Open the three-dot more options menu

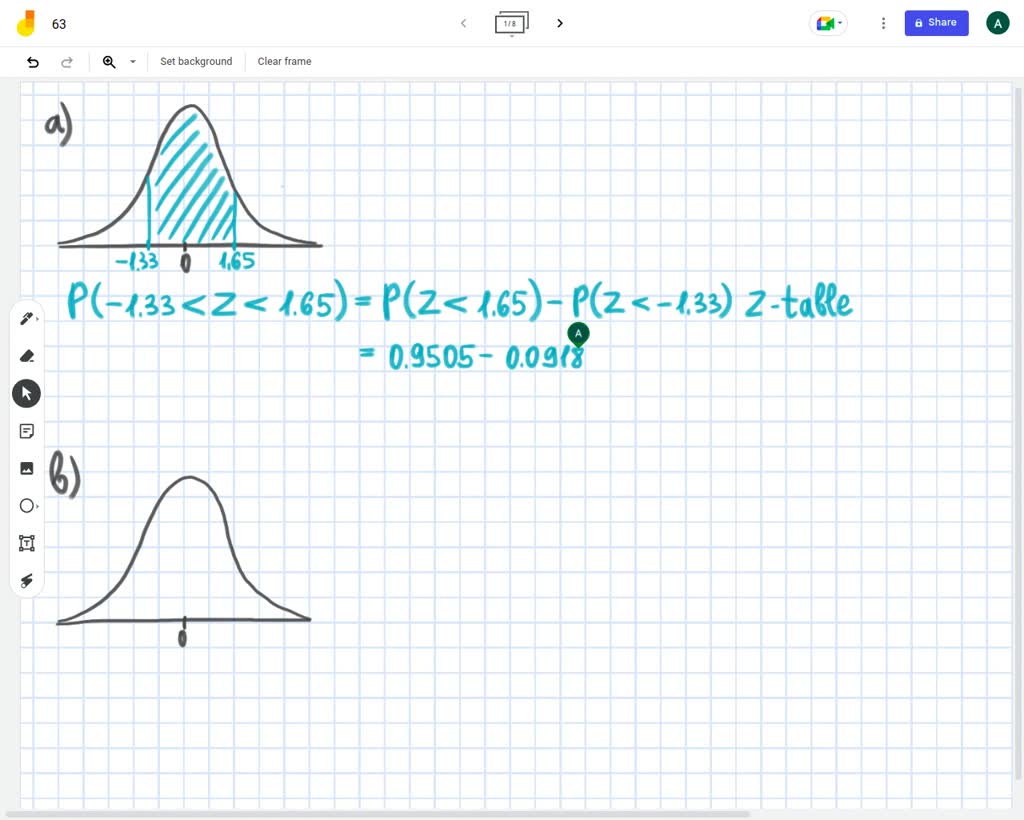click(883, 24)
